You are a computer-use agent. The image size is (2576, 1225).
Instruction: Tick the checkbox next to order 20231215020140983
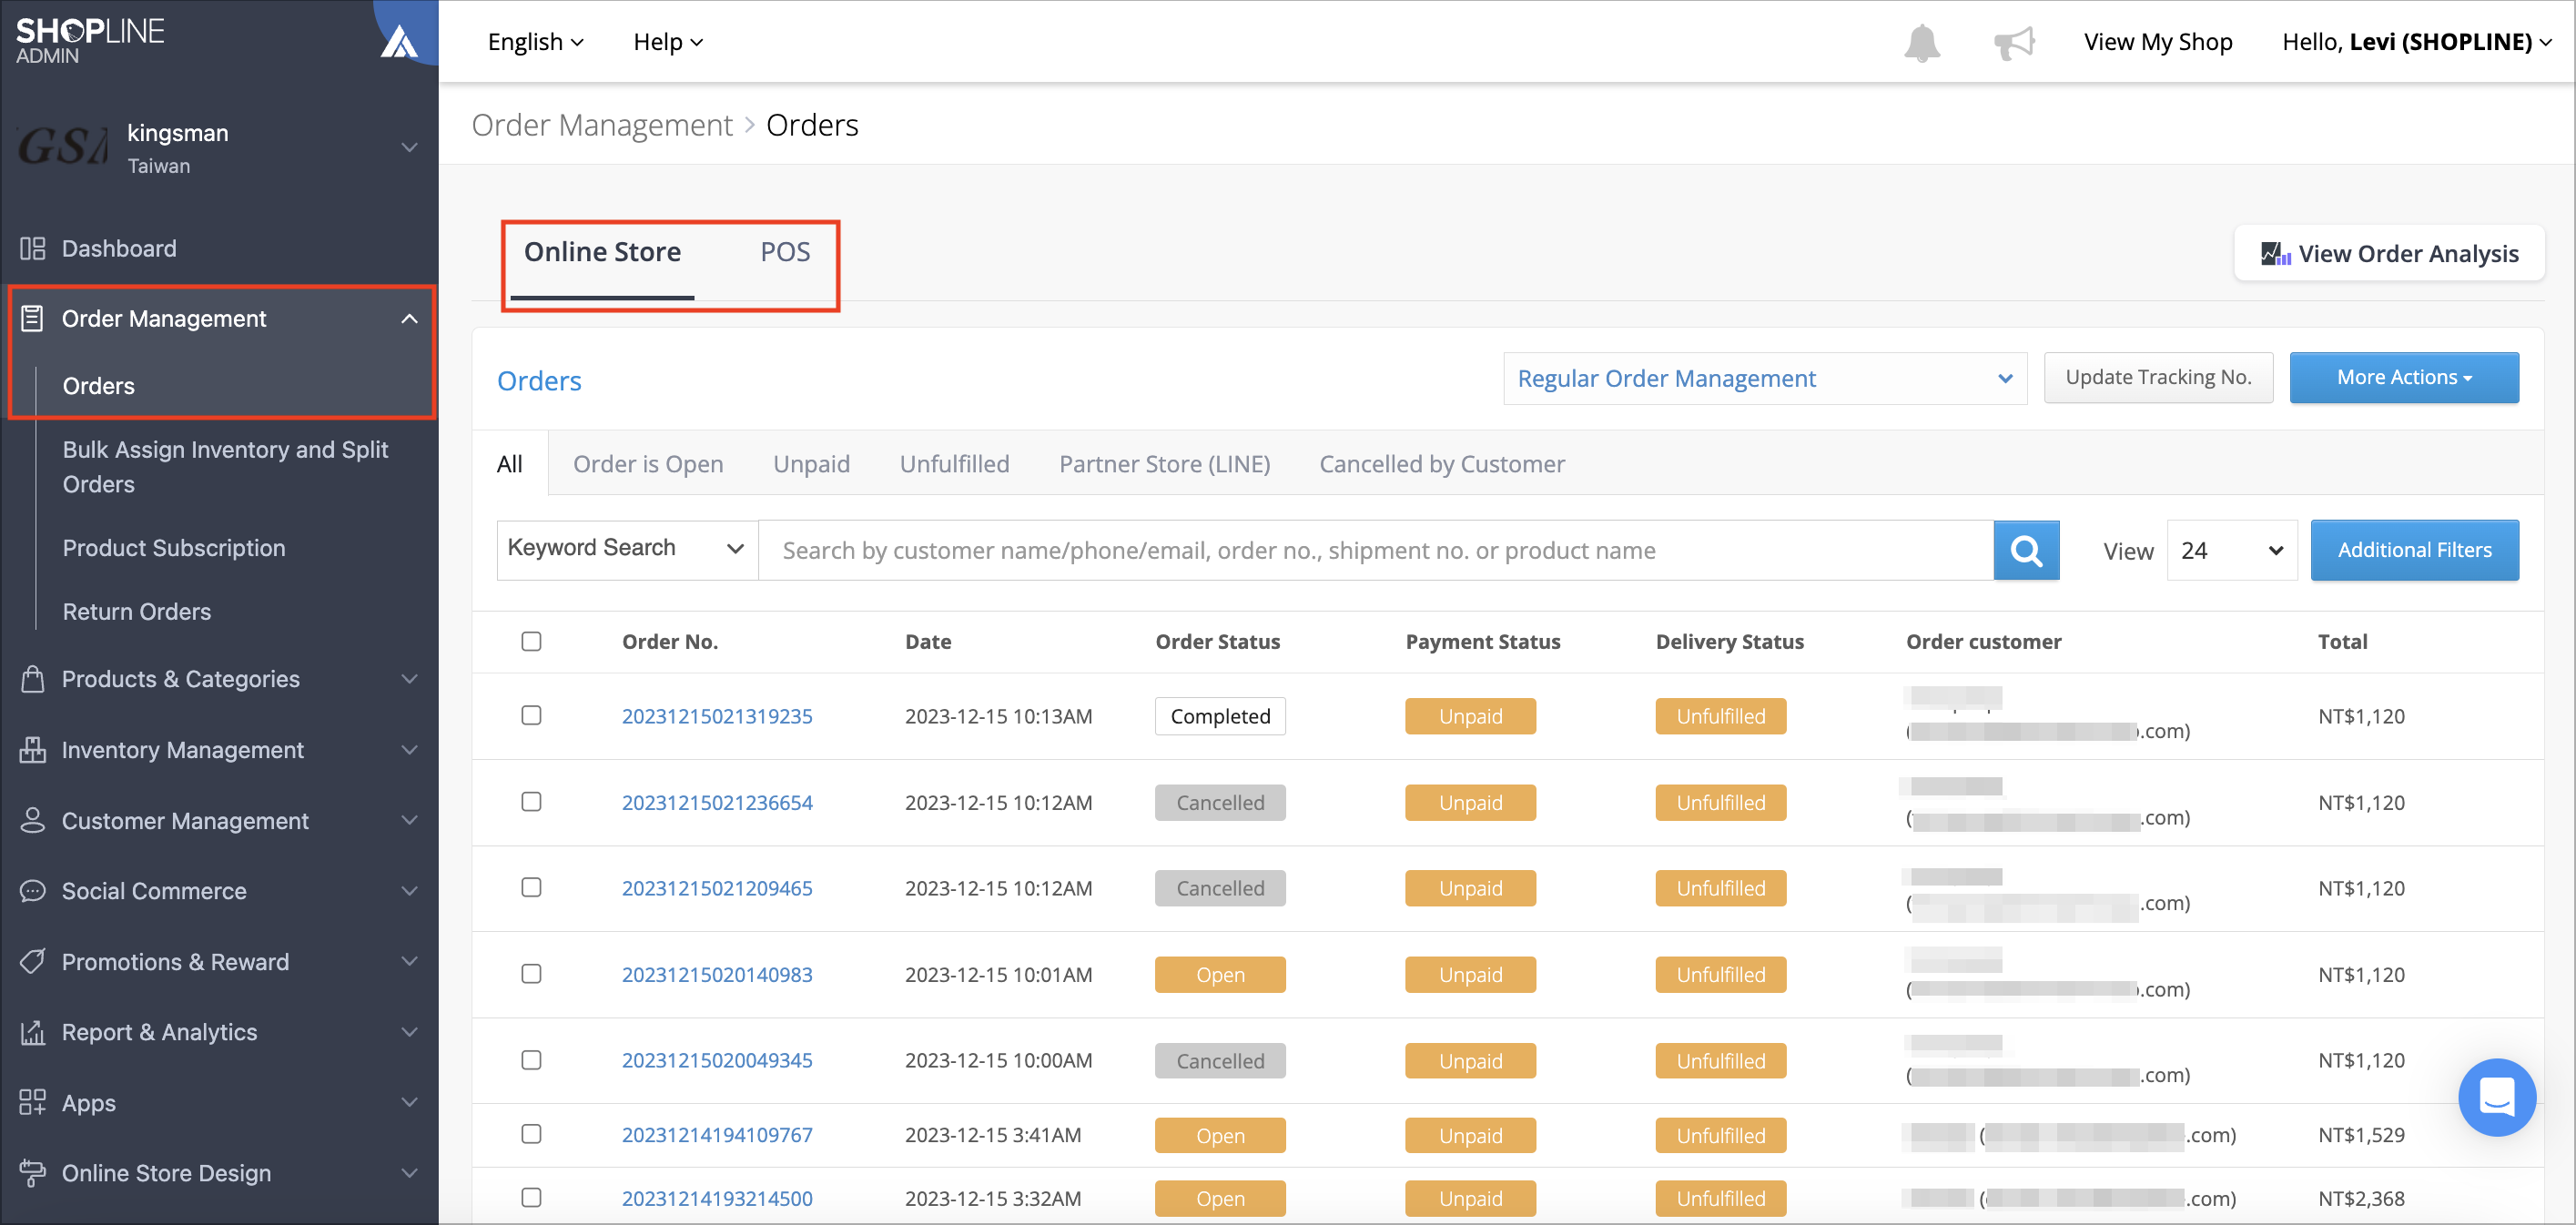coord(531,974)
